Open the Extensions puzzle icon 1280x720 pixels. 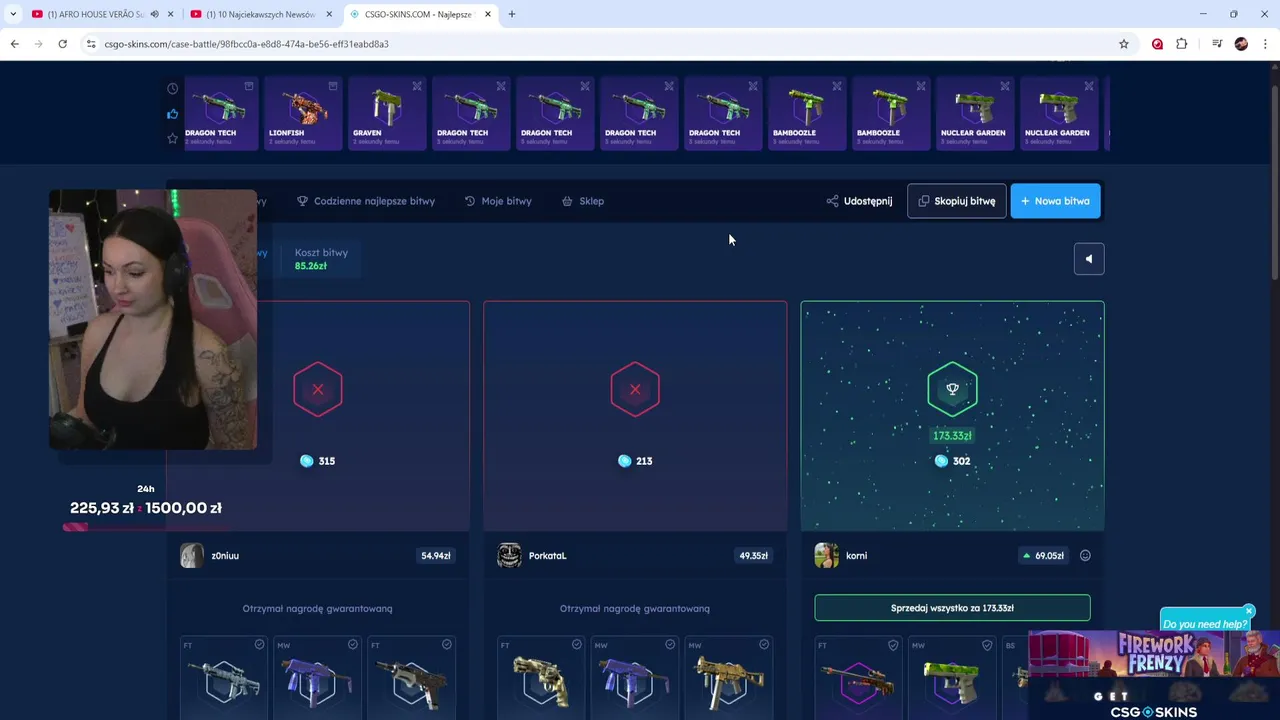point(1182,44)
